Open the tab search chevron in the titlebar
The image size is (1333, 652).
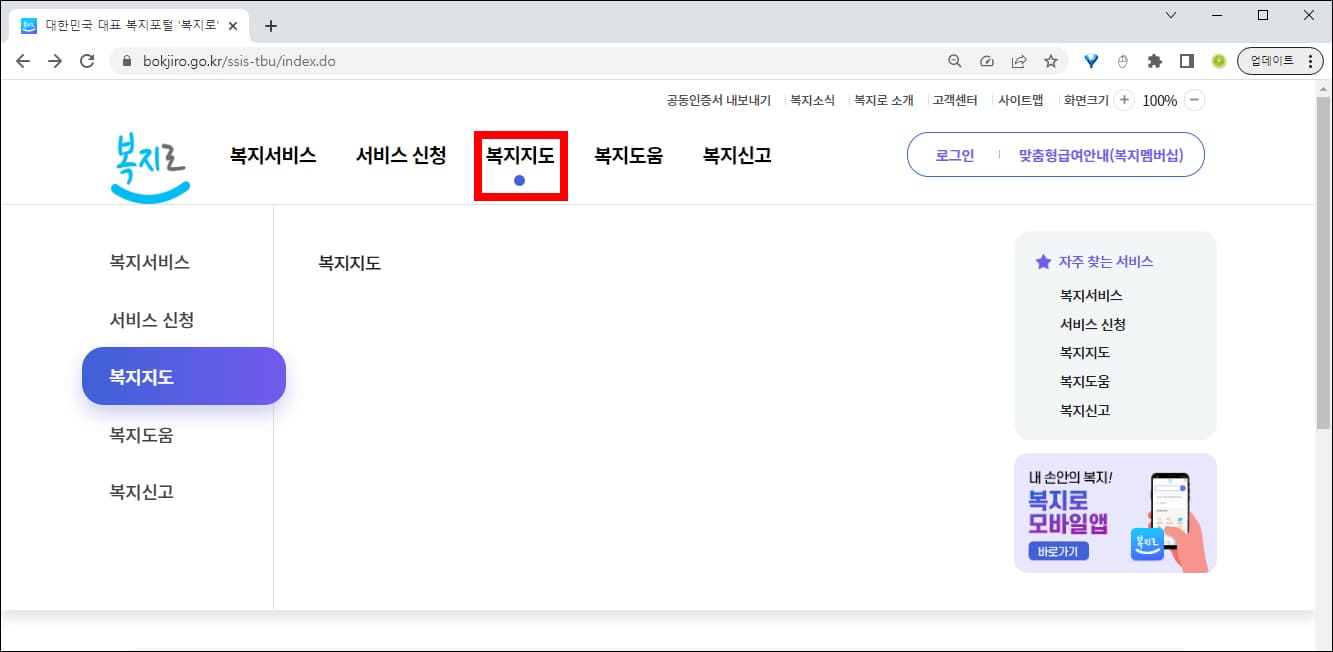pos(1168,15)
